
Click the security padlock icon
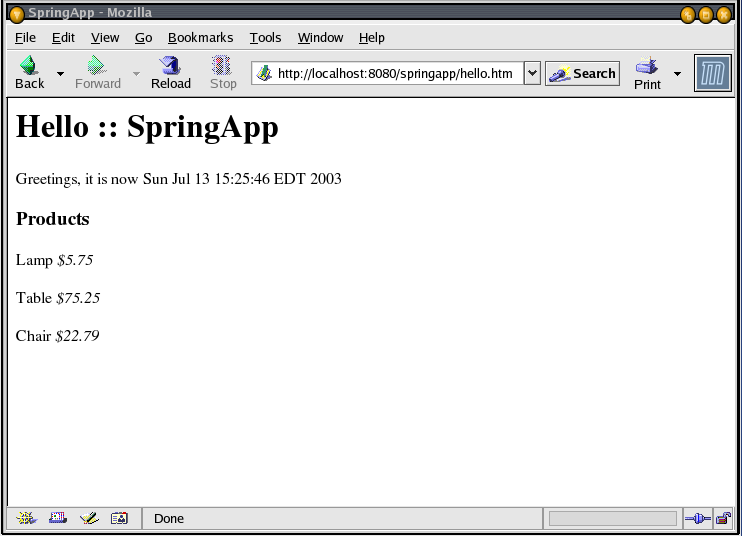[723, 518]
